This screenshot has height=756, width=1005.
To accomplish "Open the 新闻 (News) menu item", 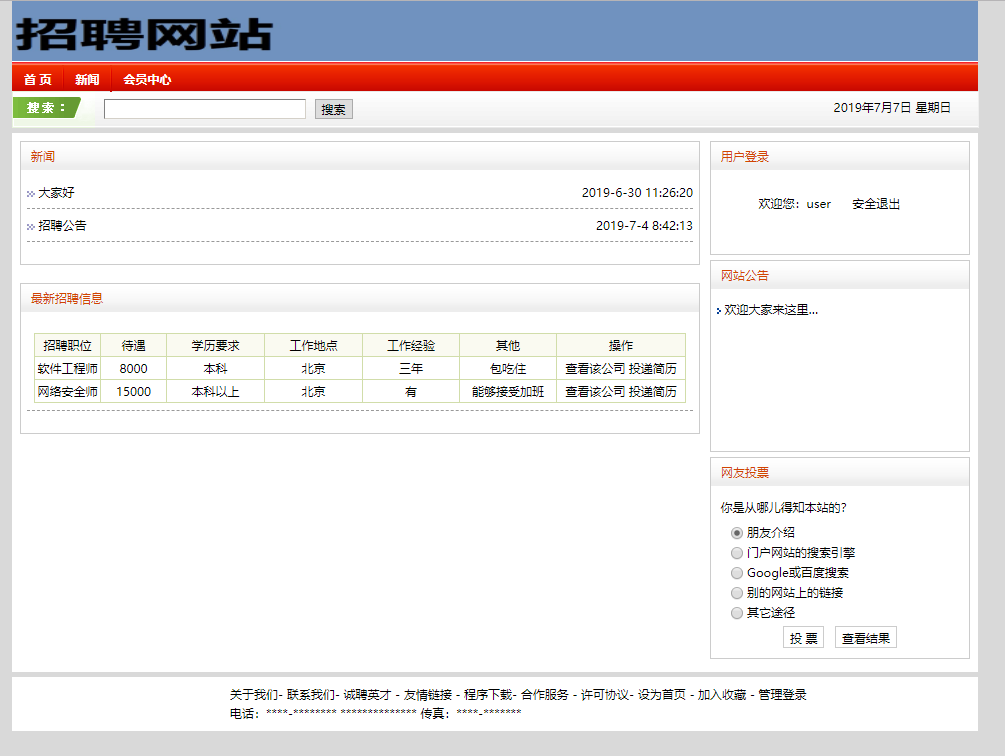I will [x=87, y=78].
